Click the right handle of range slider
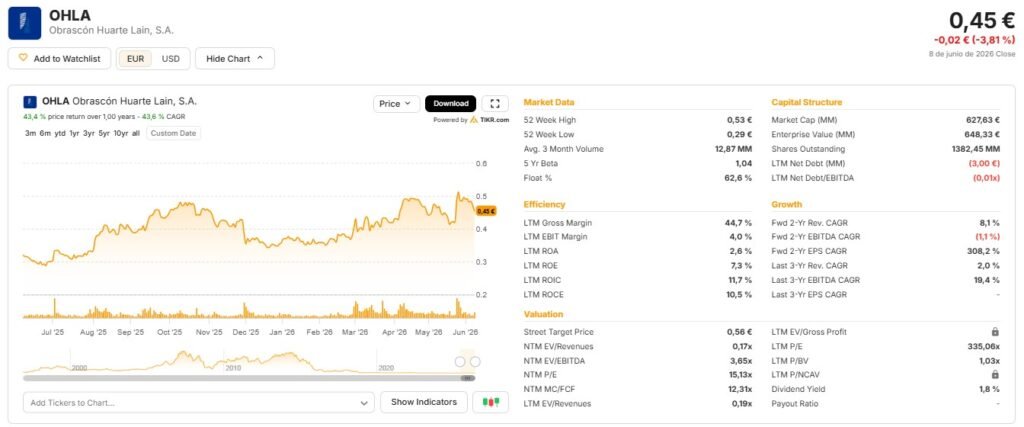Viewport: 1024px width, 427px height. click(475, 362)
